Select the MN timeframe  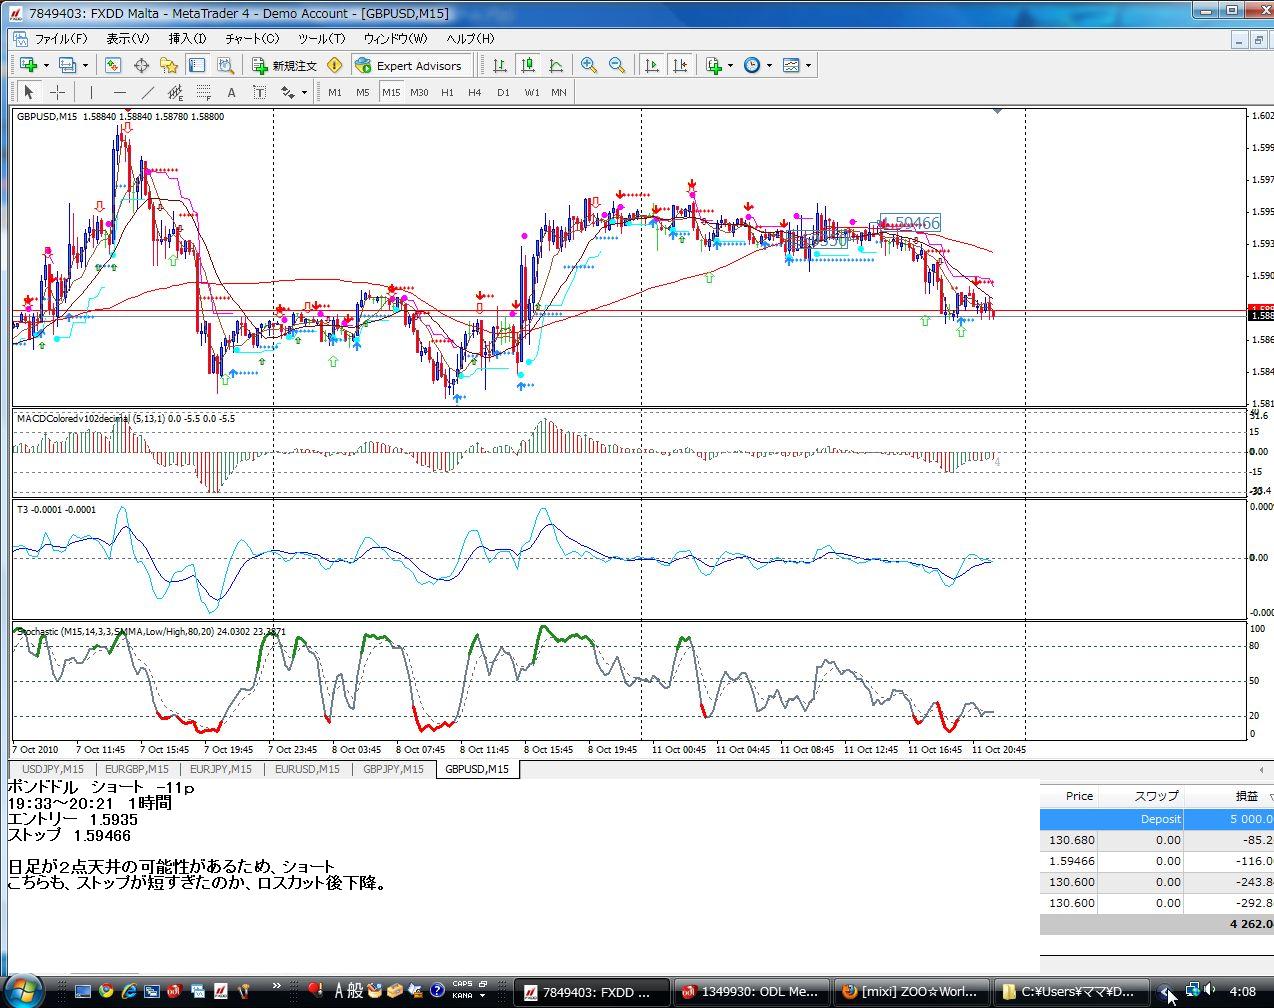559,92
